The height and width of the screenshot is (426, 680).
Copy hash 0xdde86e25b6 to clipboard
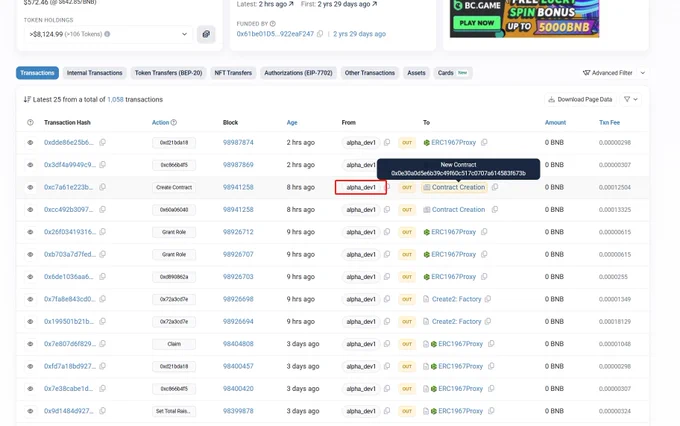pyautogui.click(x=102, y=142)
